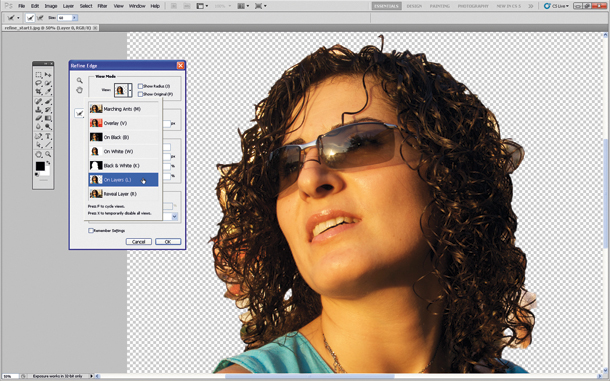Screen dimensions: 610x381
Task: Select the Rectangular Marquee tool
Action: (x=39, y=75)
